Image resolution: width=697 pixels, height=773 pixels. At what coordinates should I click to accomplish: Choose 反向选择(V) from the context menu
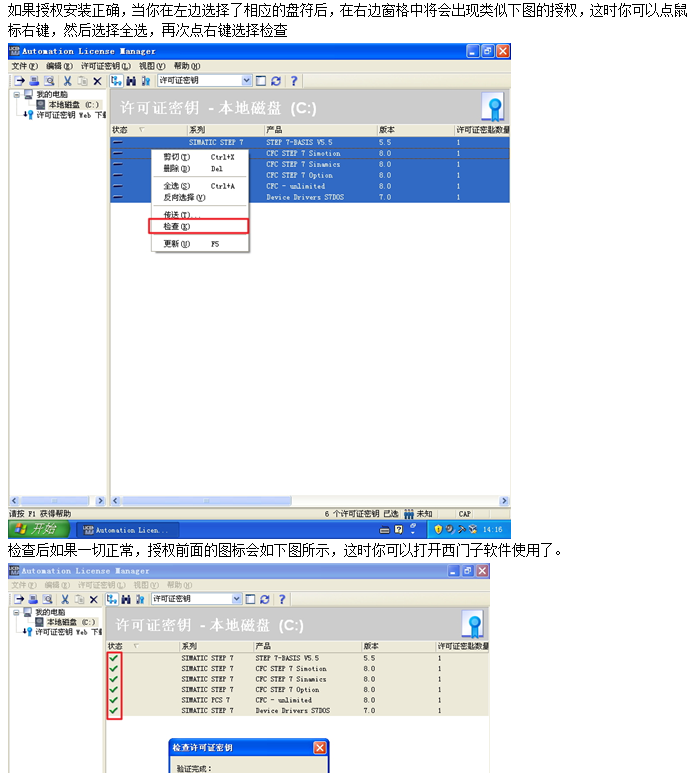(x=200, y=197)
